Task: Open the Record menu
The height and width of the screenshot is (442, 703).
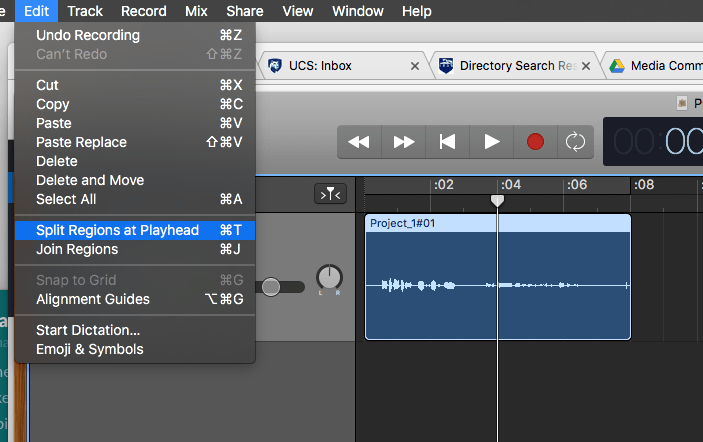Action: click(x=143, y=11)
